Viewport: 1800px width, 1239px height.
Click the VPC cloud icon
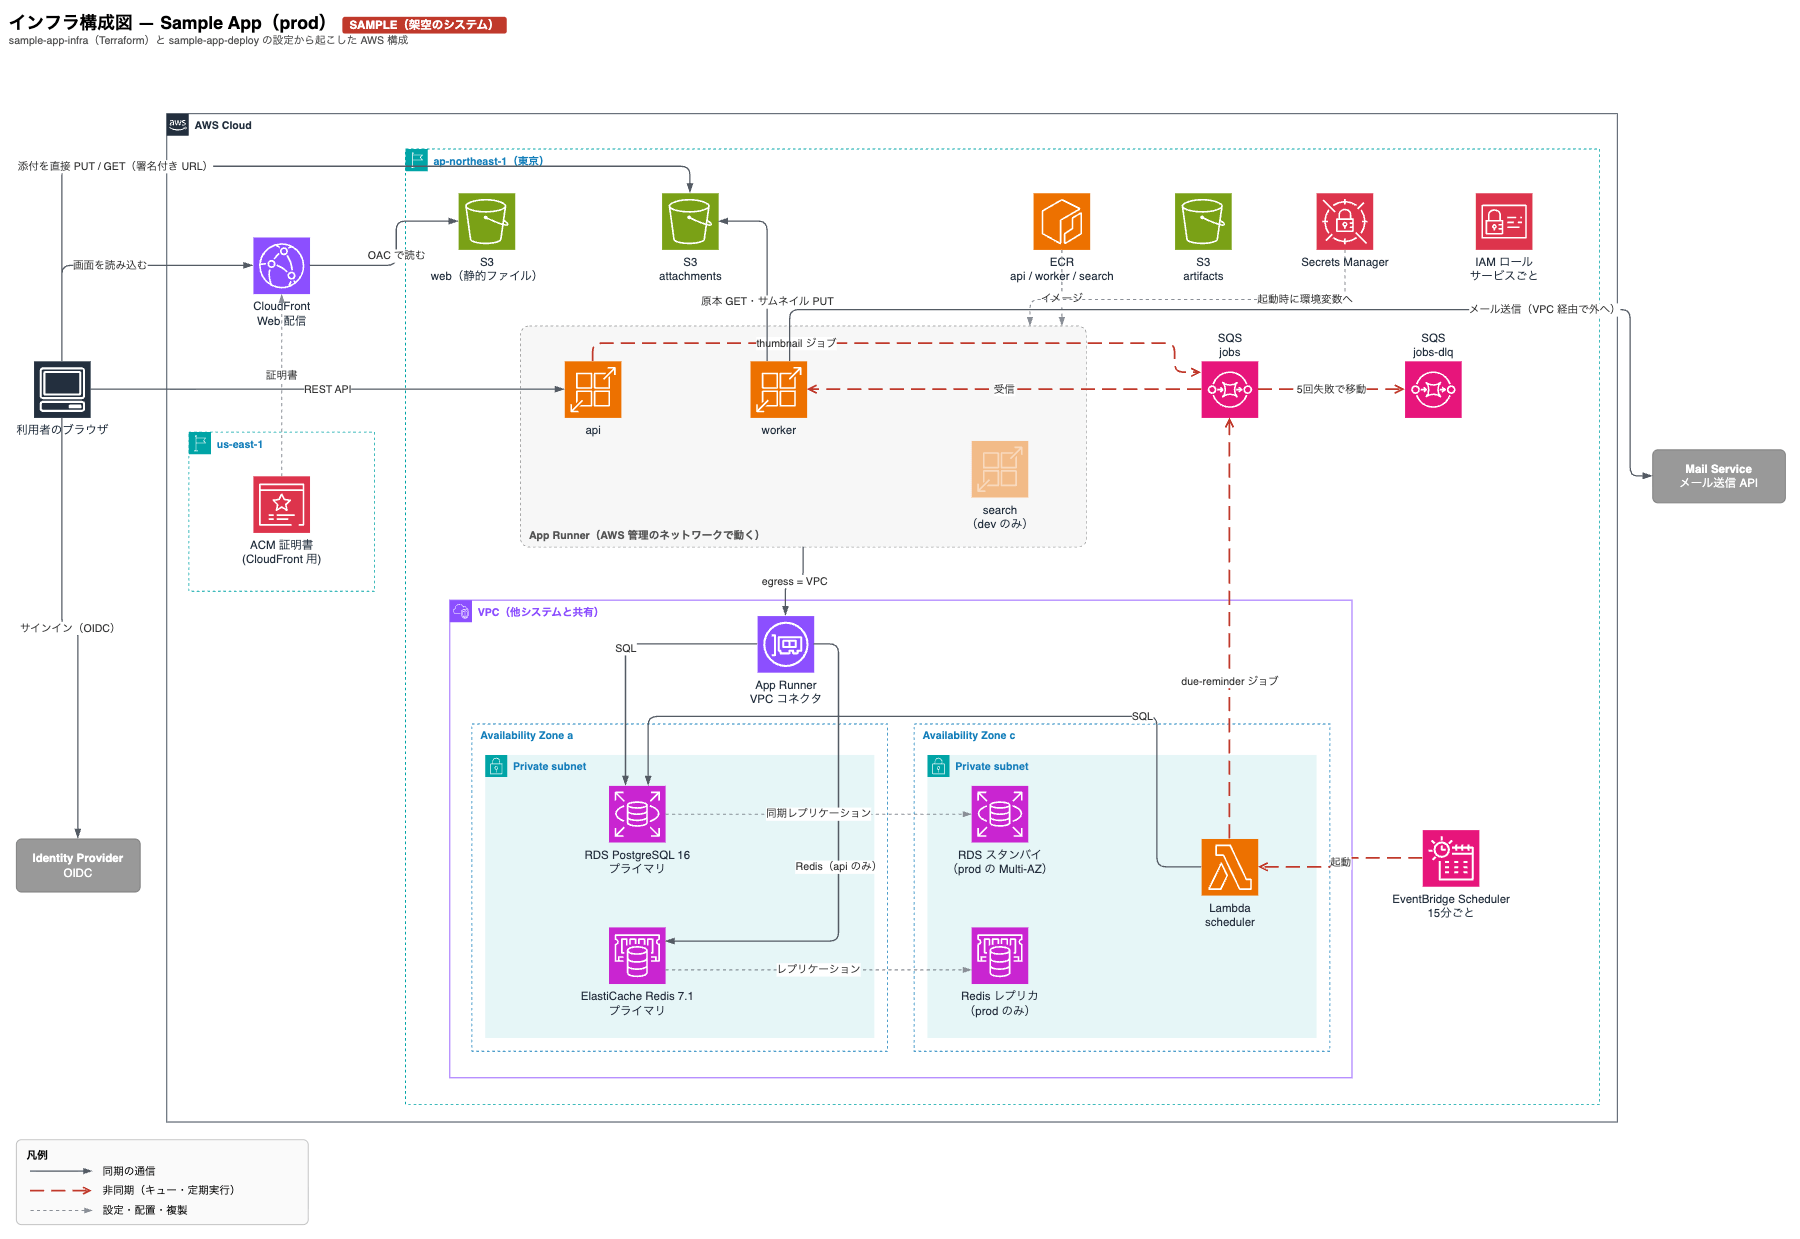coord(461,611)
